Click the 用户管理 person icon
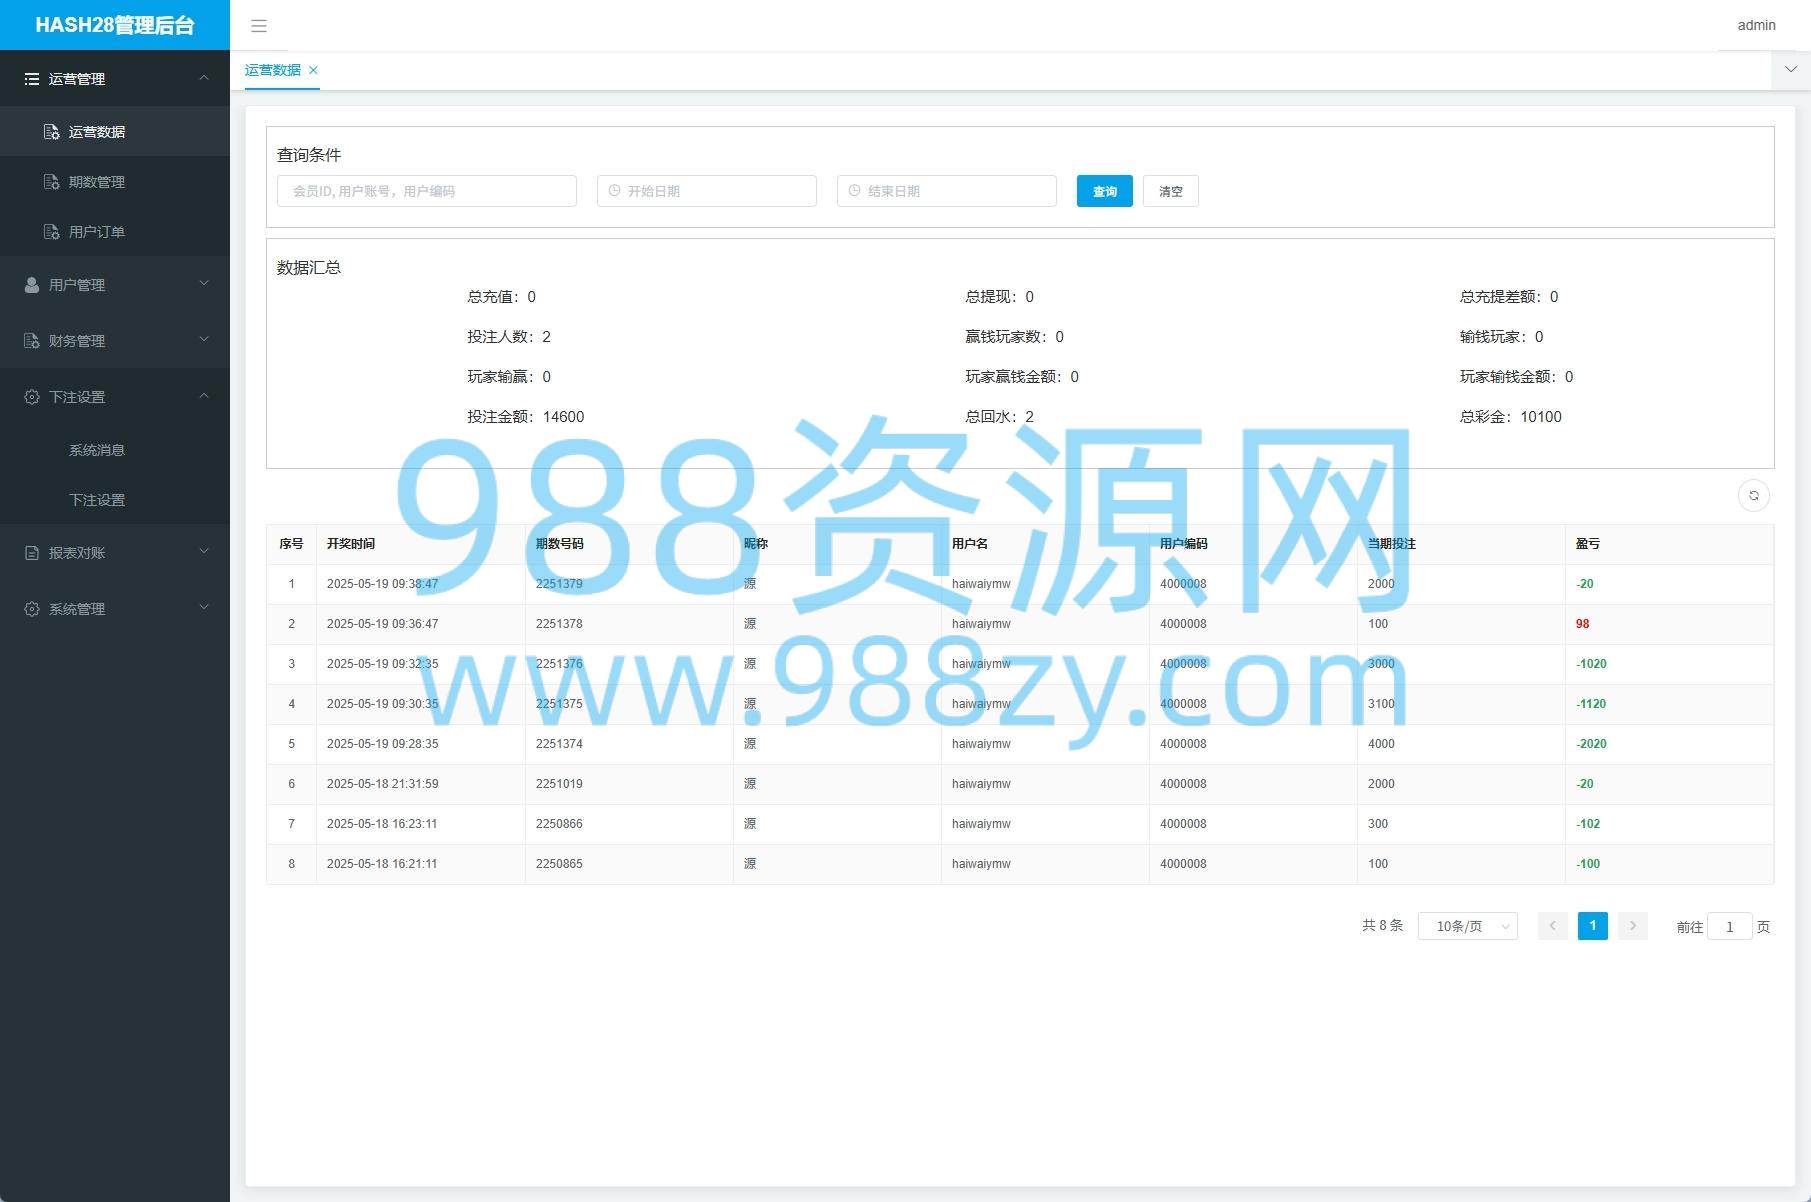1811x1202 pixels. tap(32, 285)
